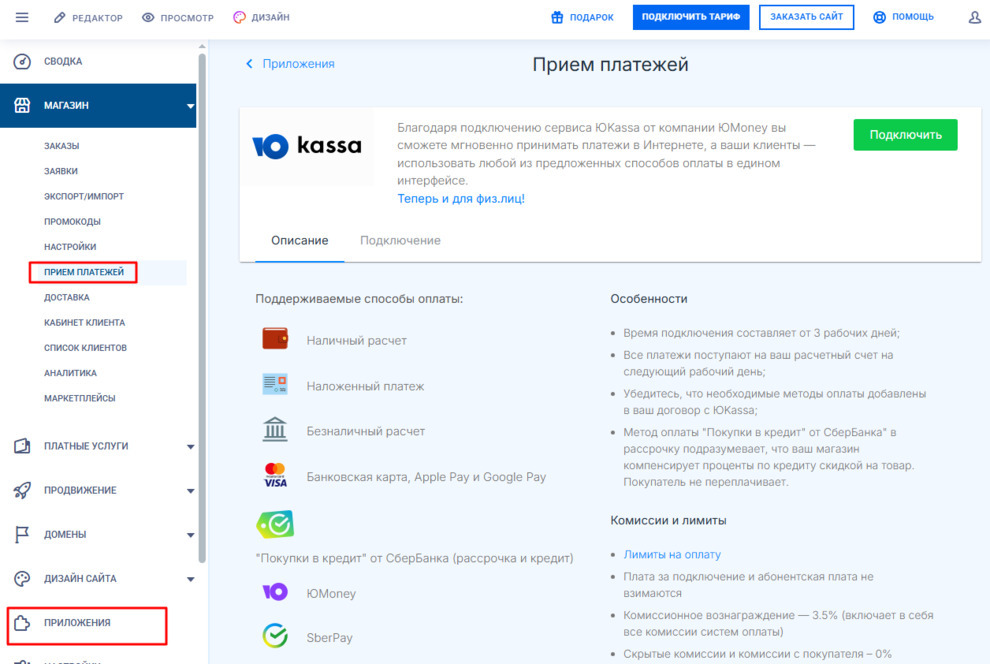Open Экспорт/Импорт in the sidebar
990x664 pixels.
click(84, 196)
